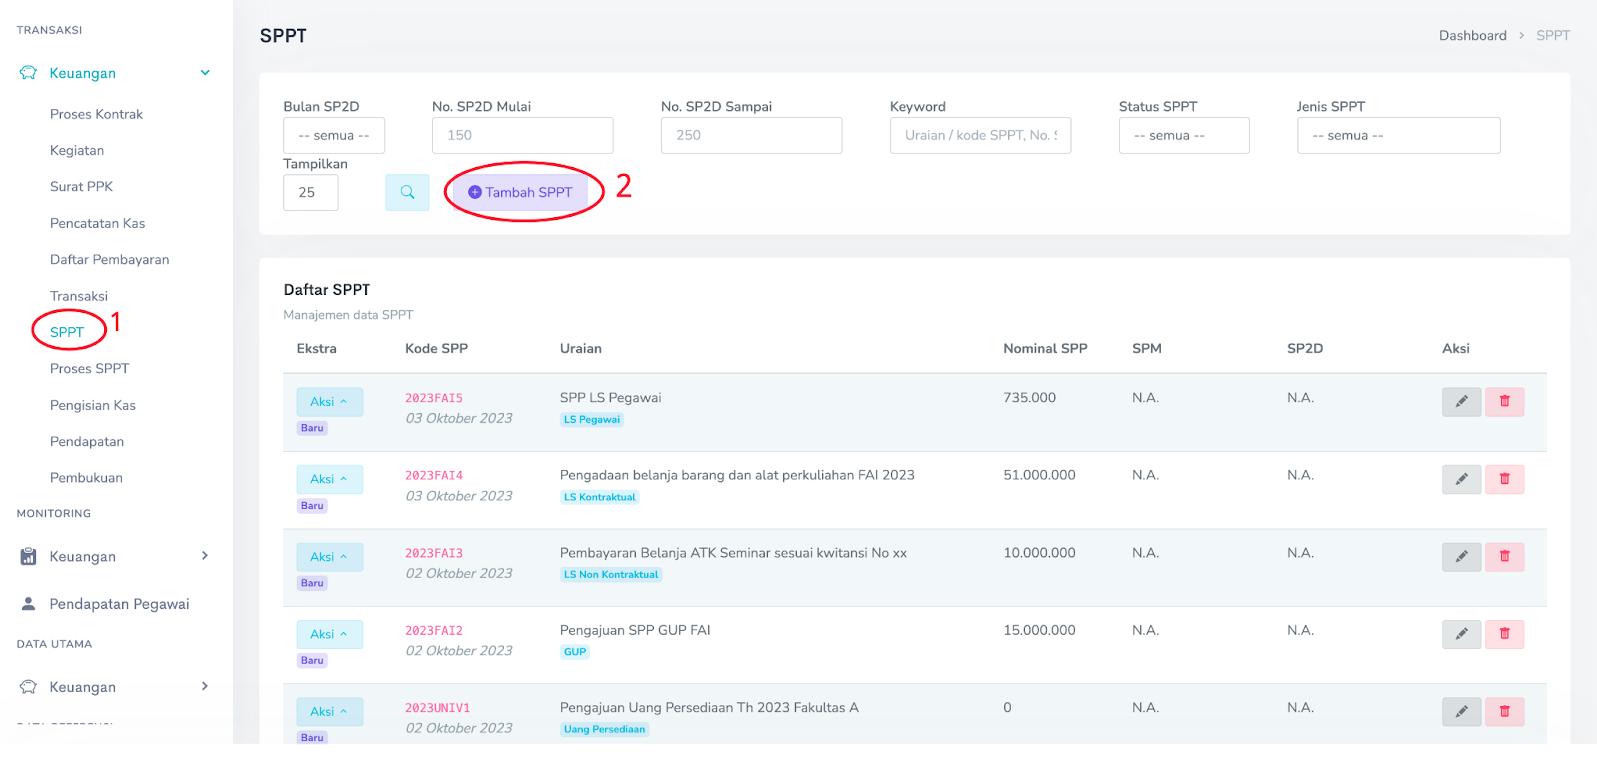Navigate to Dashboard breadcrumb link
Viewport: 1597px width, 762px height.
pos(1472,35)
